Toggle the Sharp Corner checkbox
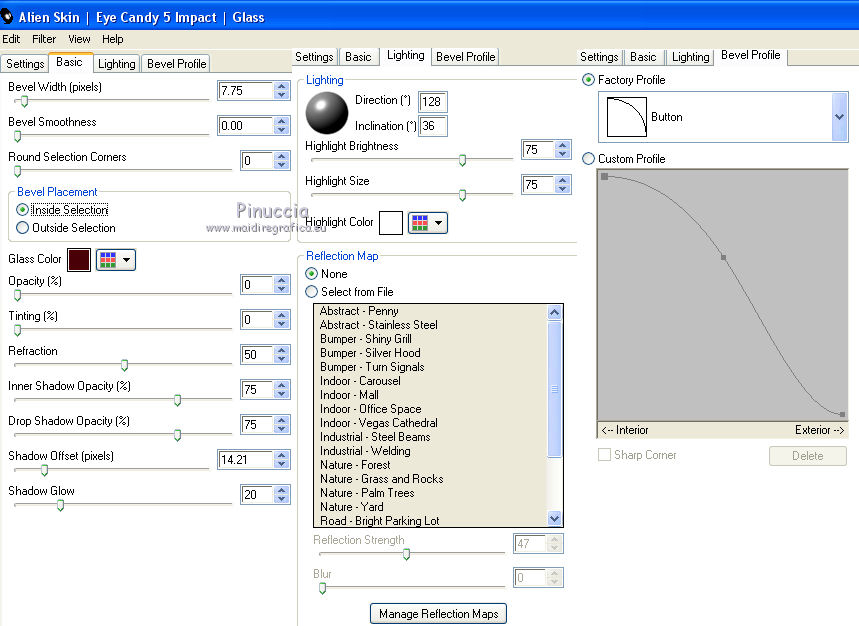The height and width of the screenshot is (626, 859). [604, 455]
